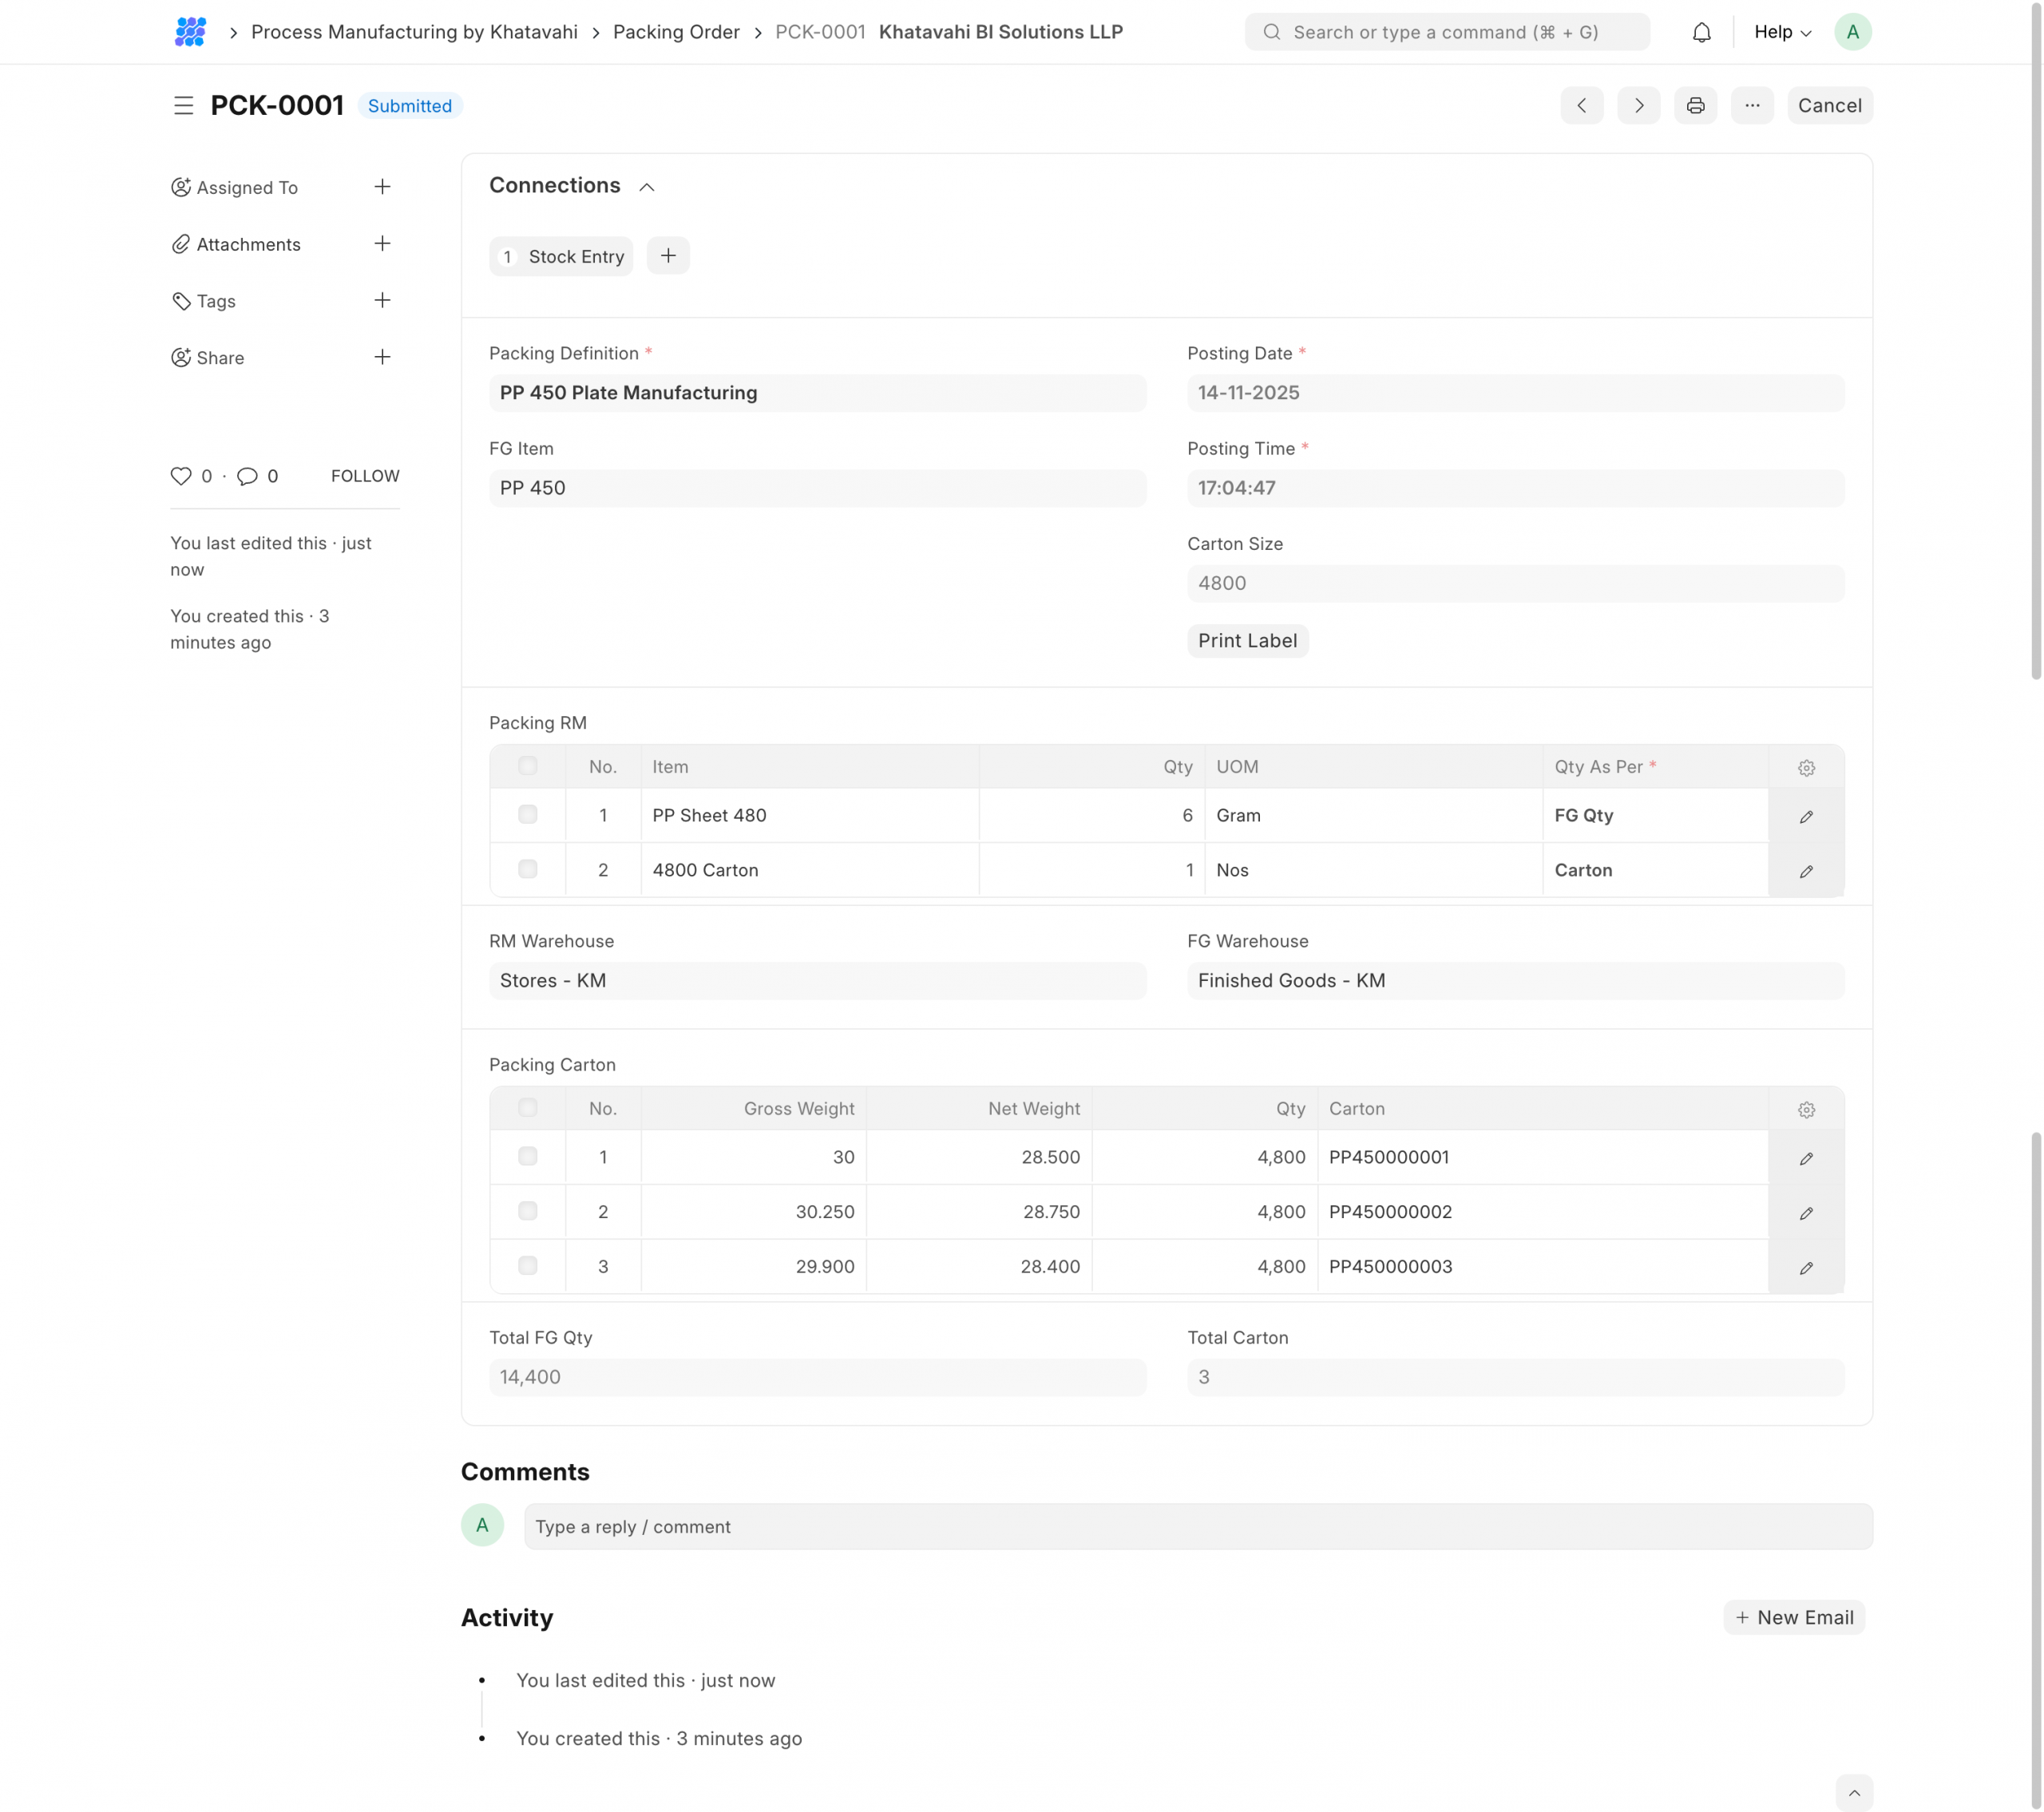Toggle sidebar with hamburger icon
This screenshot has height=1812, width=2044.
pyautogui.click(x=183, y=105)
